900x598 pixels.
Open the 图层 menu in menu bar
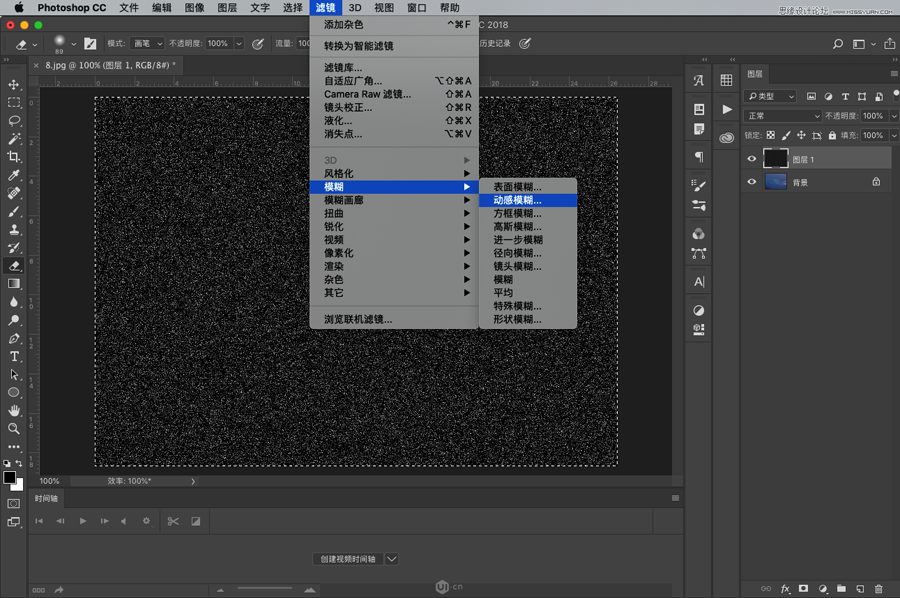click(x=227, y=8)
